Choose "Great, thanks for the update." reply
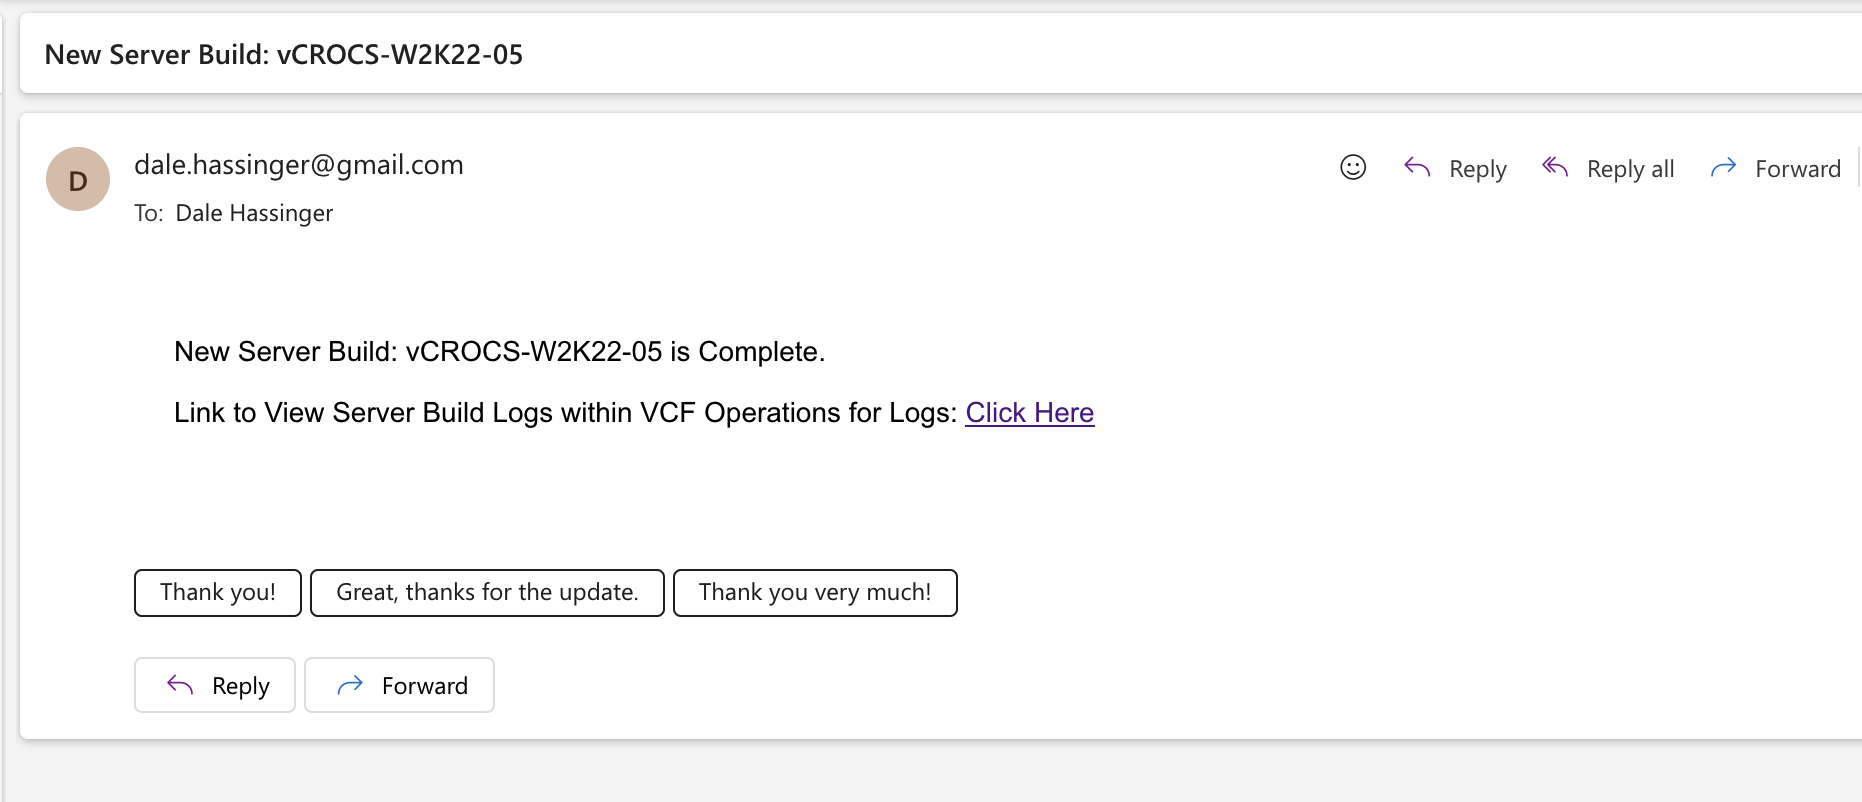 pyautogui.click(x=487, y=593)
